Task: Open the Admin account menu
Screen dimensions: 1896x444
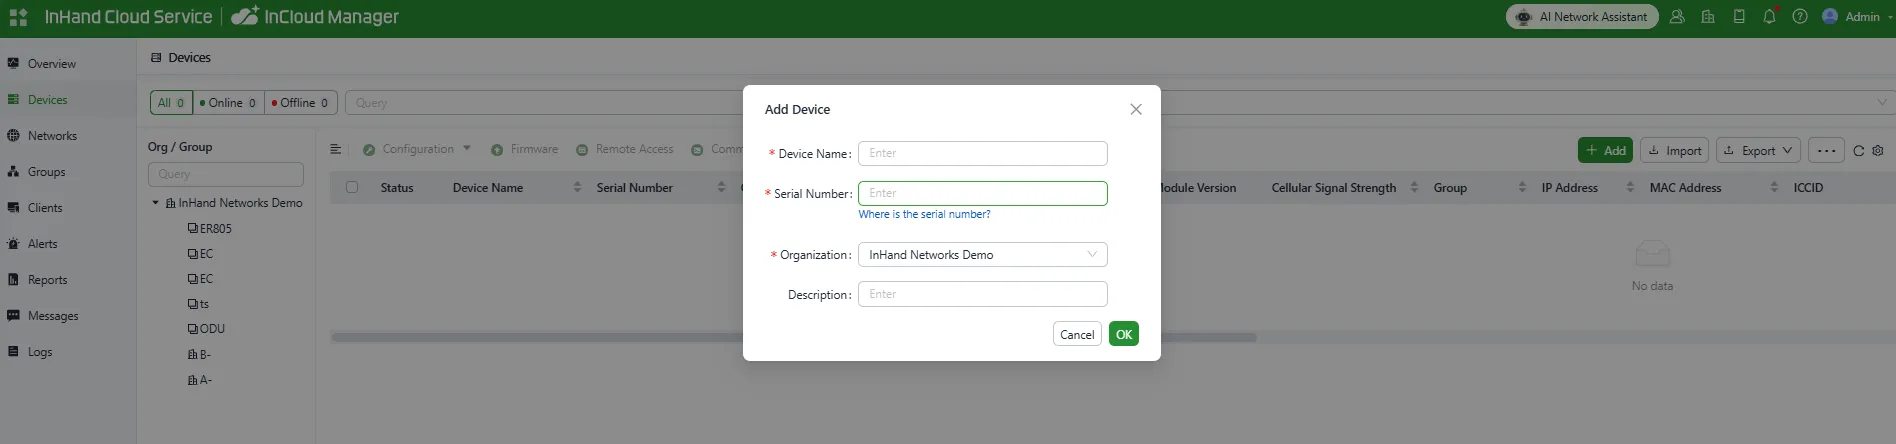Action: 1855,17
